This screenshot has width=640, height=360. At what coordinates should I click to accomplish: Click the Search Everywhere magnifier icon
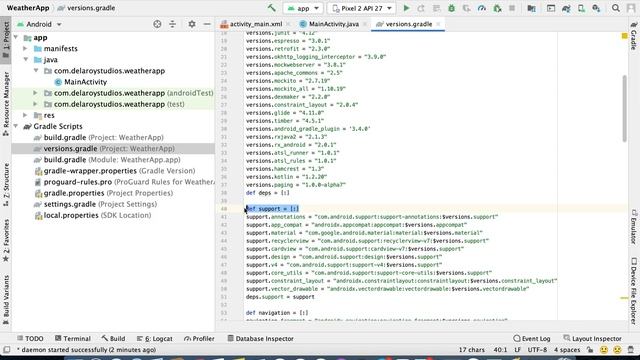click(x=616, y=8)
